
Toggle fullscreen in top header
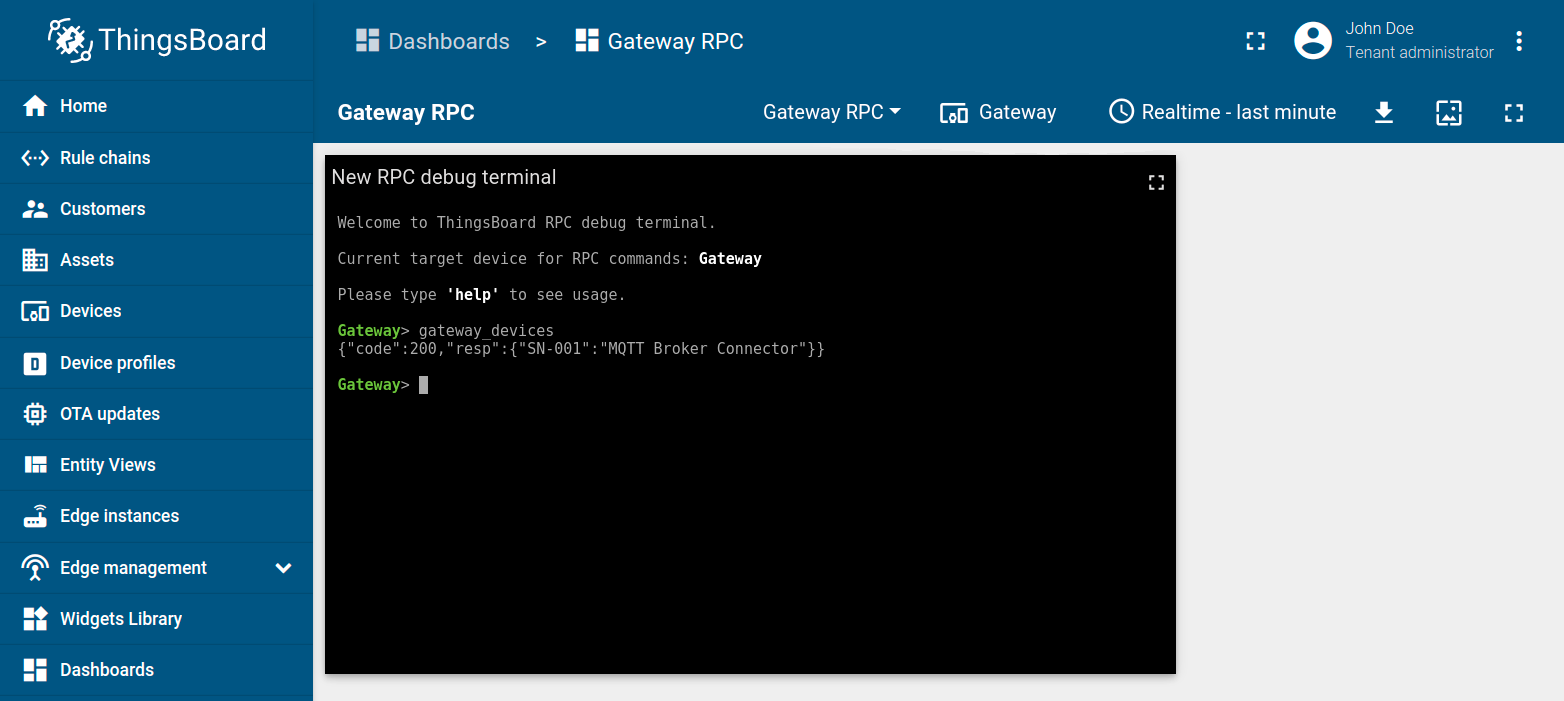click(1256, 41)
